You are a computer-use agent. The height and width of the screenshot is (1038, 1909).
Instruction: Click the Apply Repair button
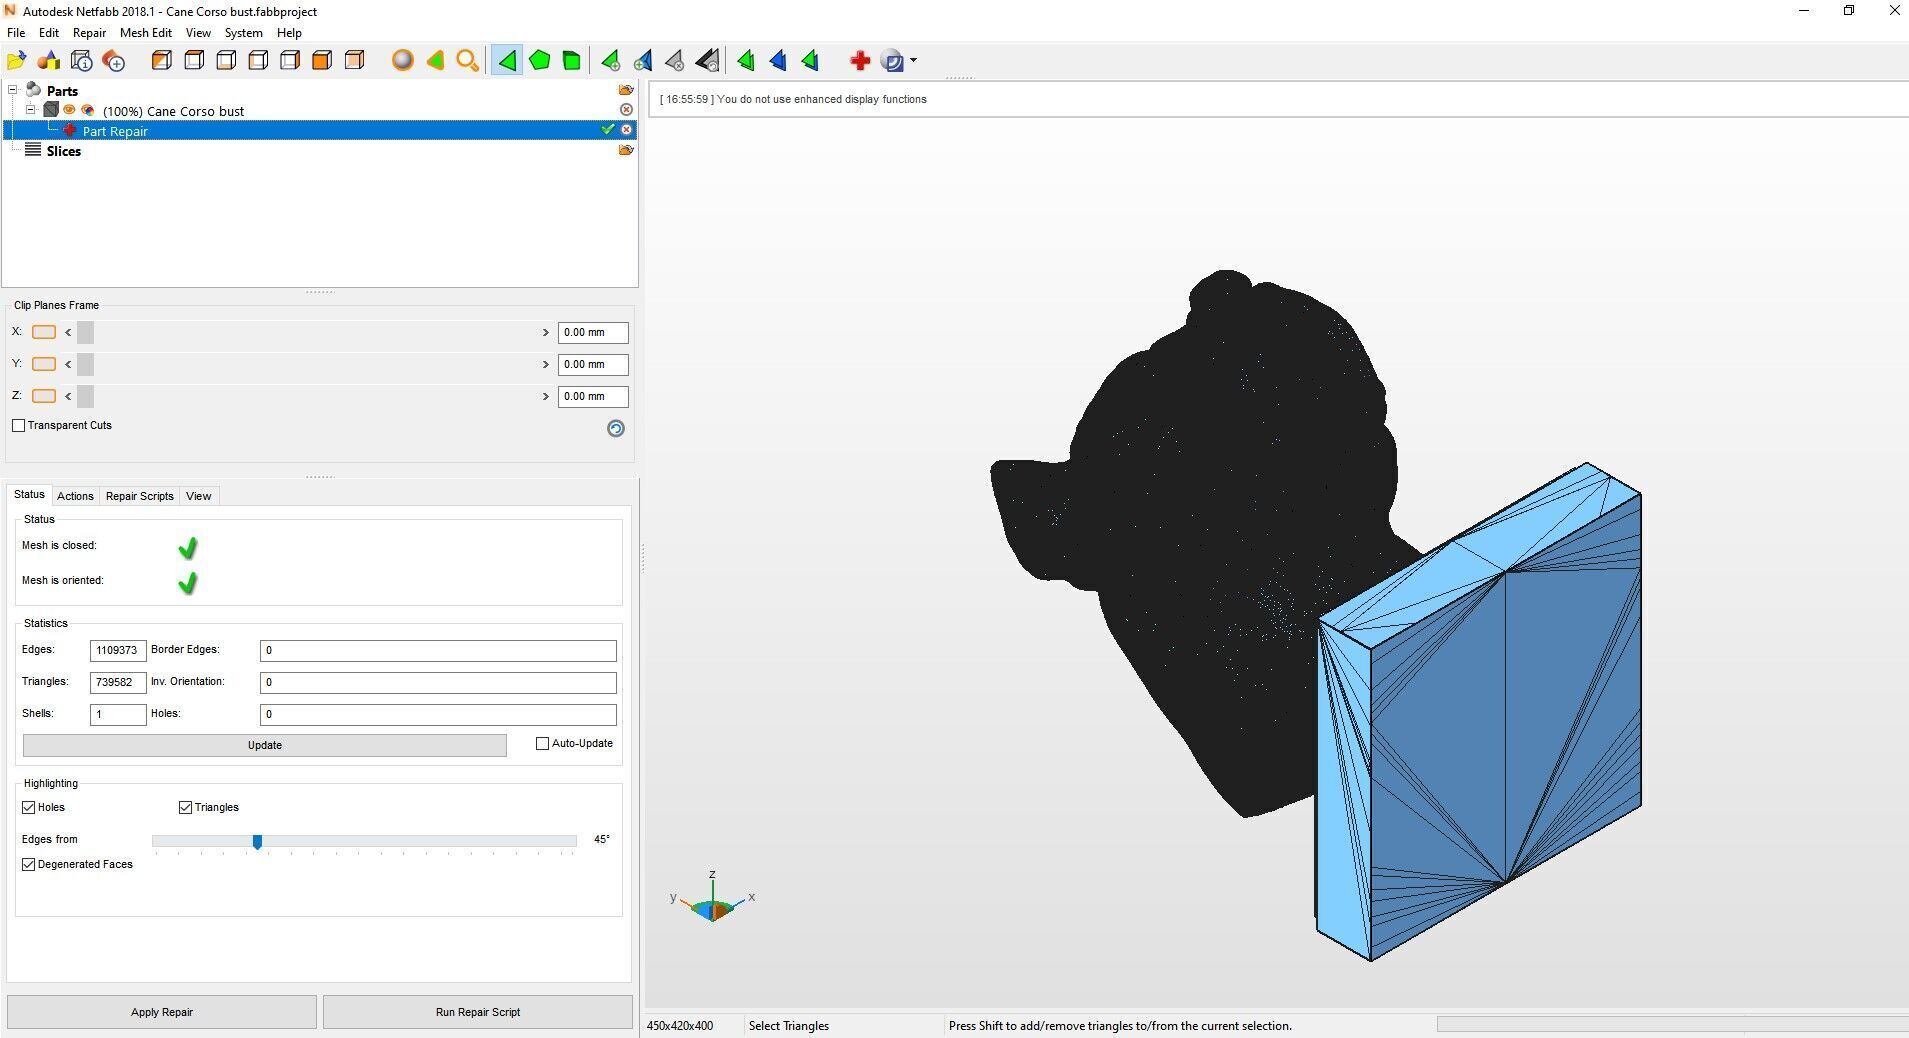click(x=162, y=1012)
